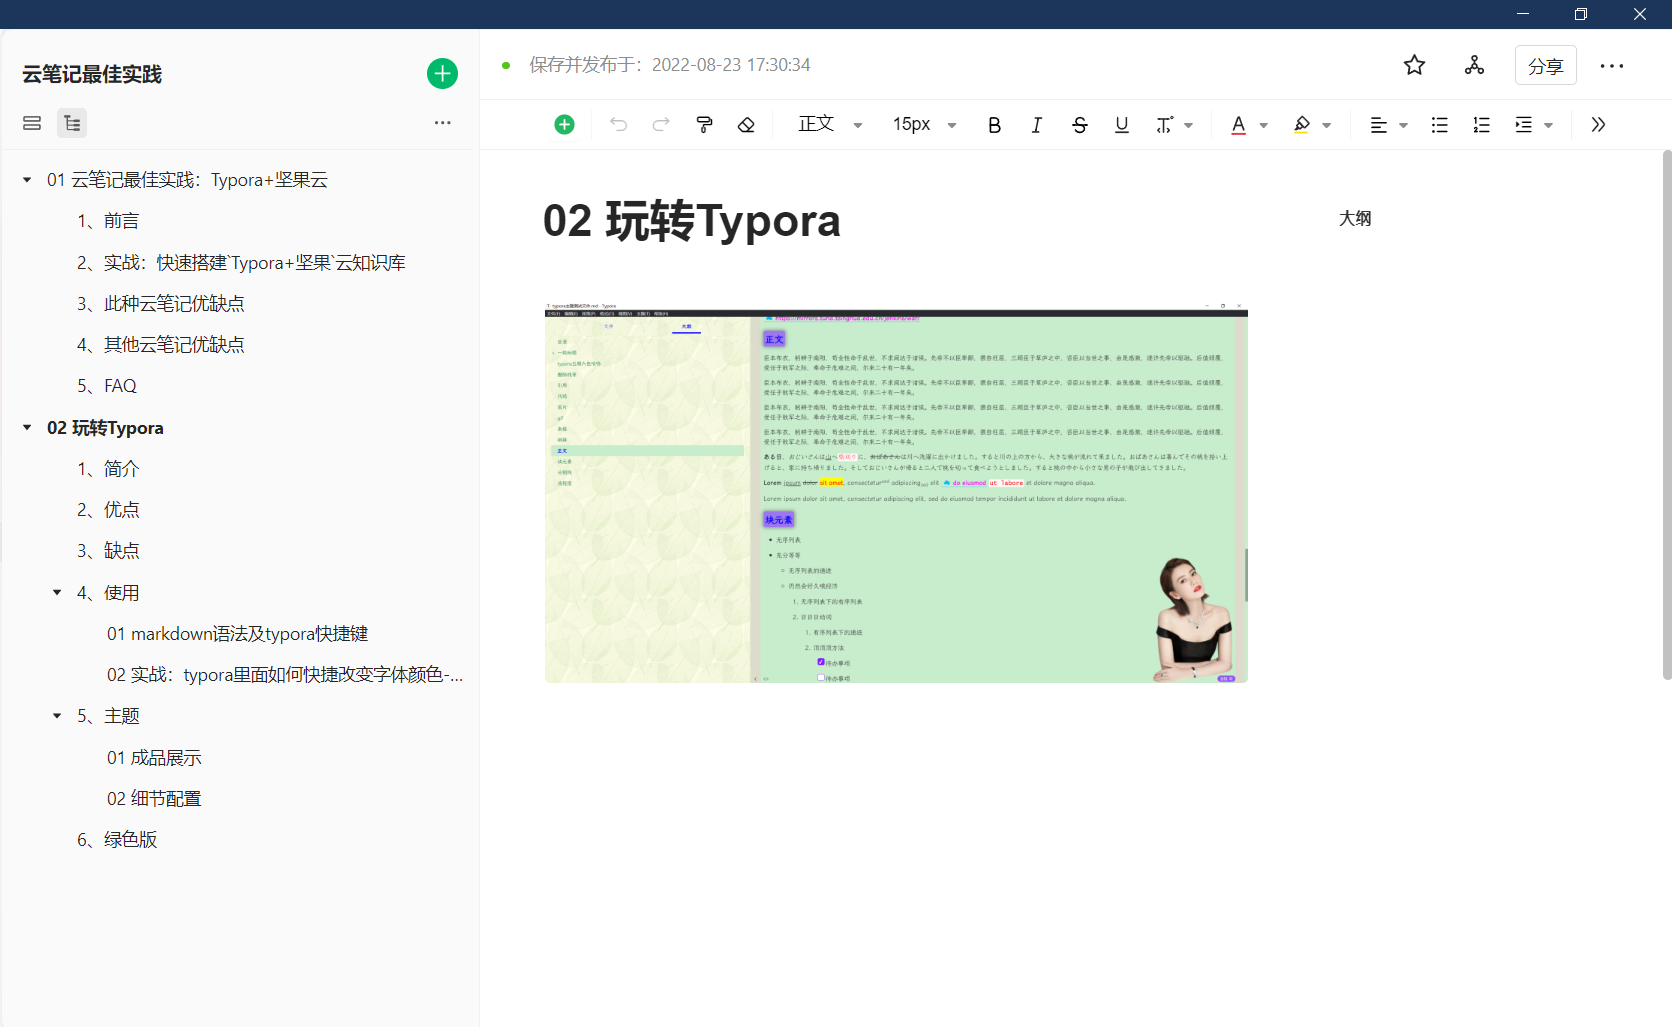Toggle bold formatting
This screenshot has width=1672, height=1027.
tap(994, 125)
